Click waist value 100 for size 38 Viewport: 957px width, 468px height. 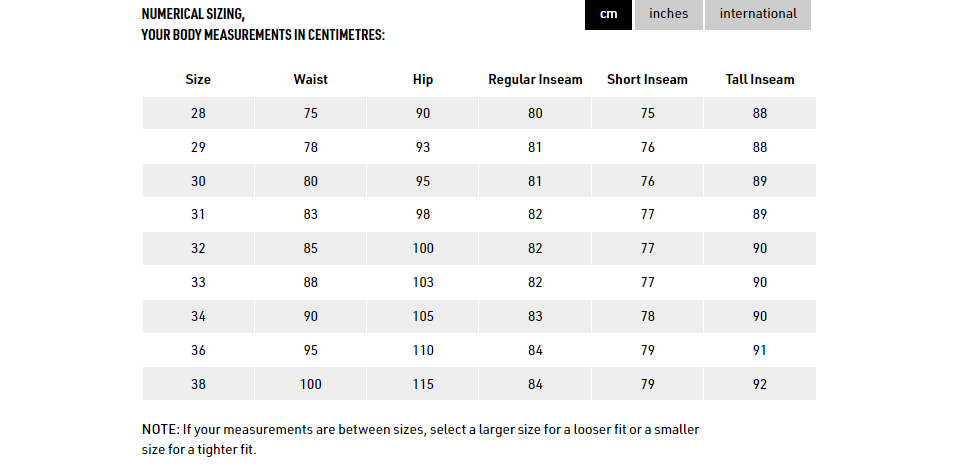point(311,384)
